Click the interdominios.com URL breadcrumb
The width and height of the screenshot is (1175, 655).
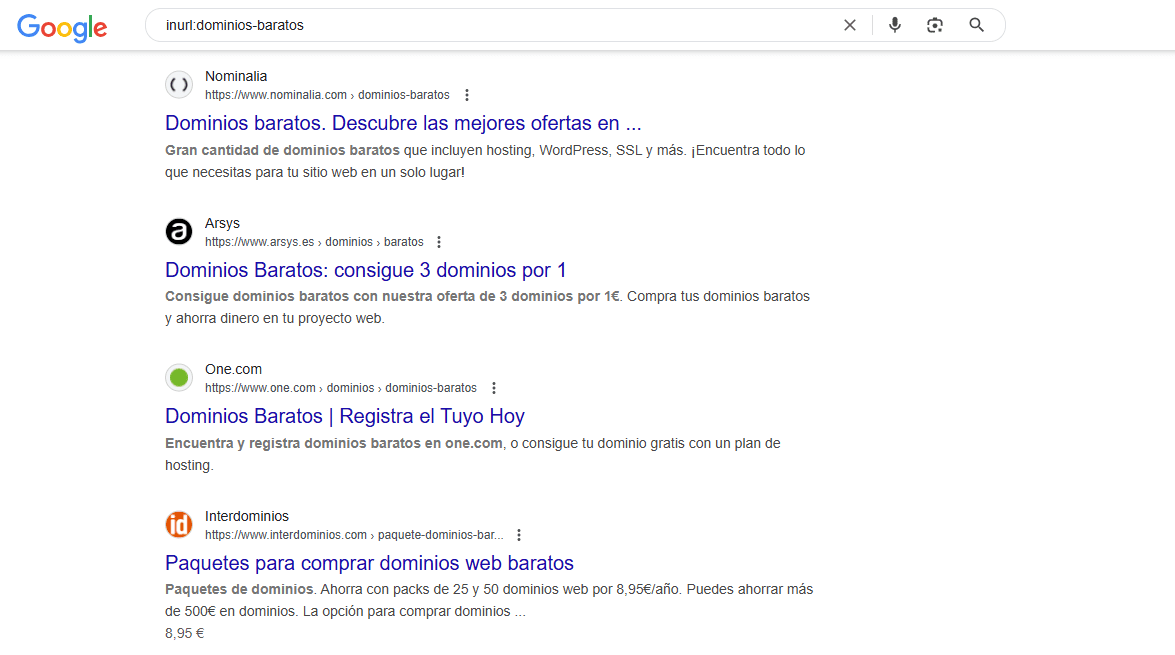tap(354, 535)
